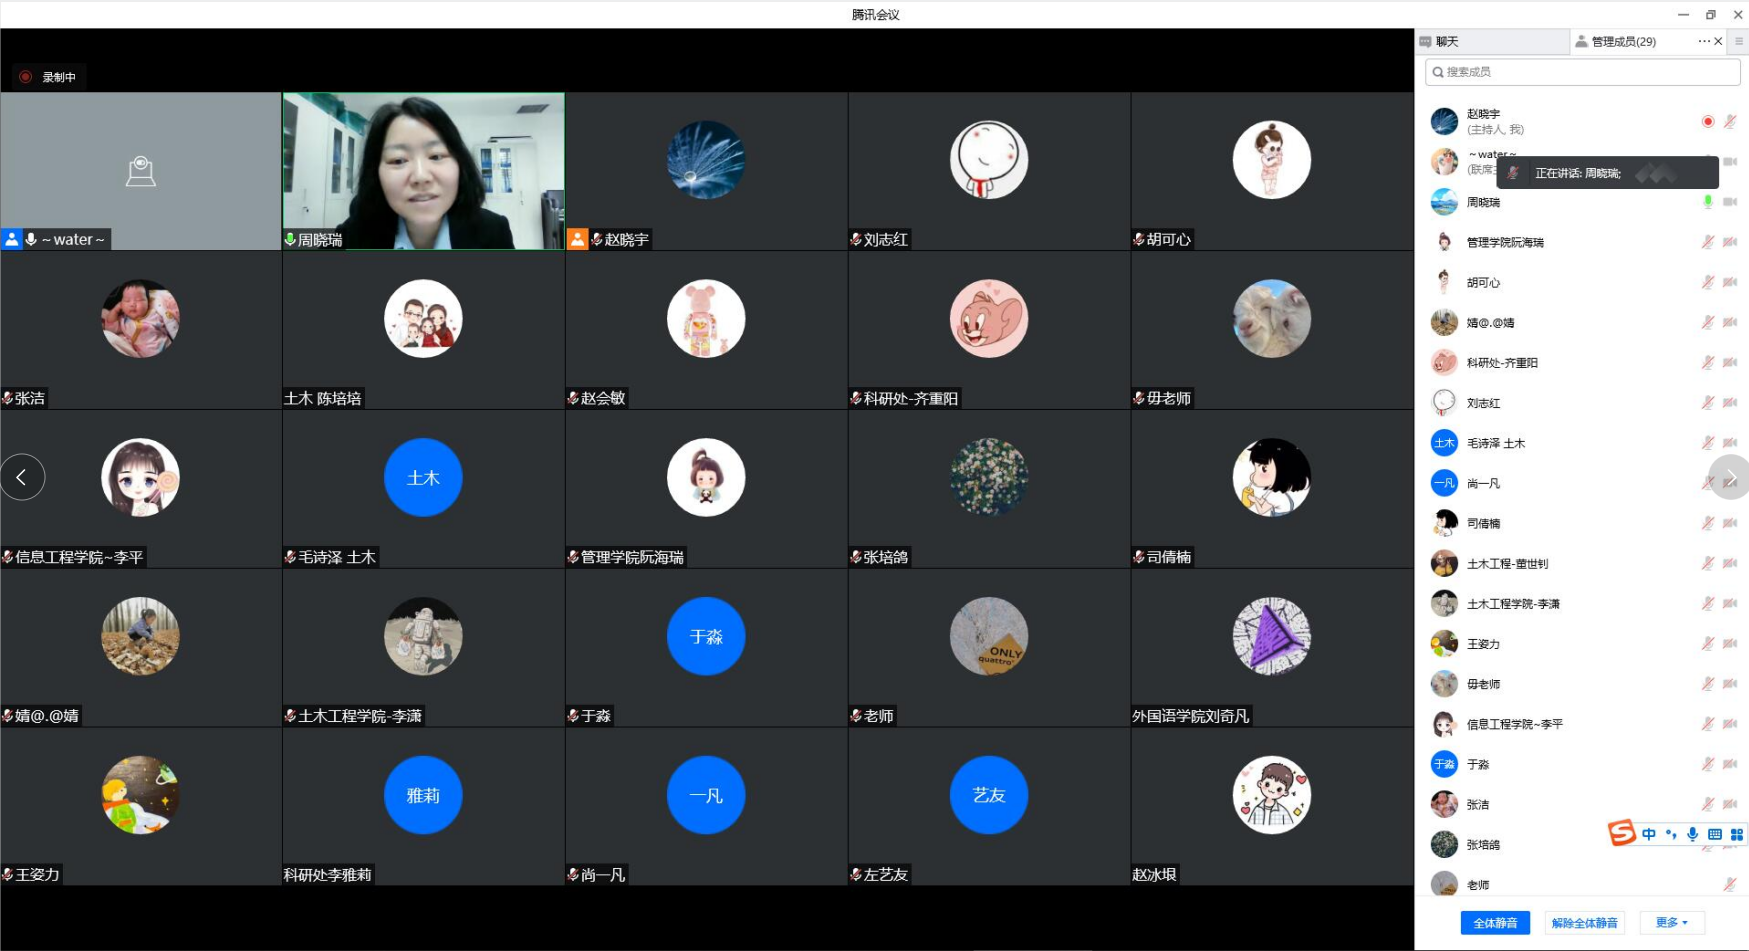The height and width of the screenshot is (951, 1749).
Task: Click 赵晓宇 avatar in video grid
Action: [x=706, y=160]
